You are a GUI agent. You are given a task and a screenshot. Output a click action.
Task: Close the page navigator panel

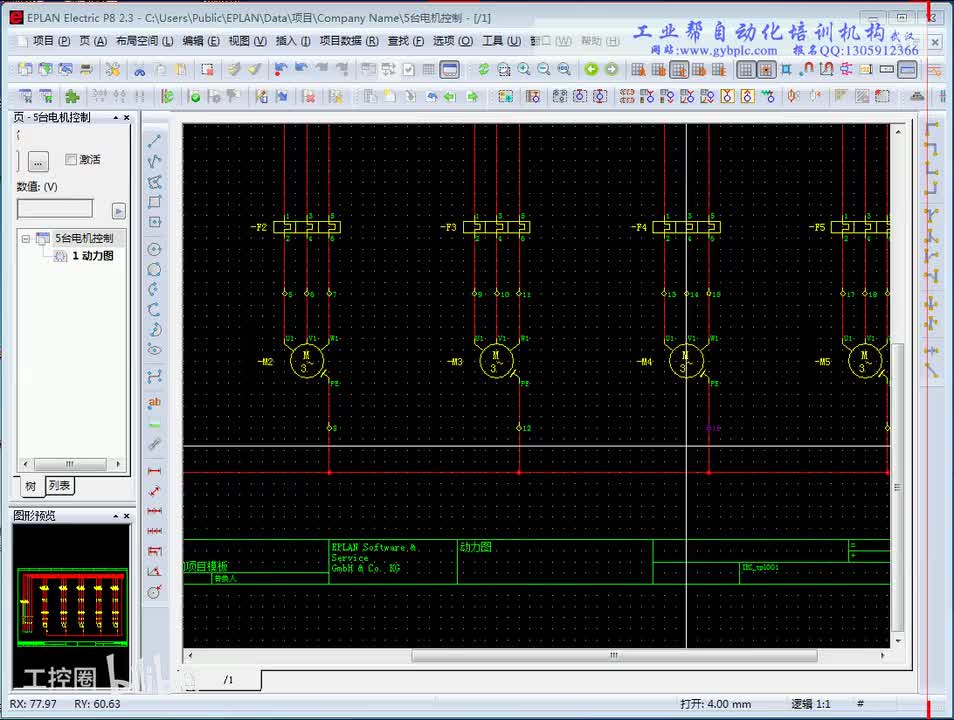click(127, 117)
